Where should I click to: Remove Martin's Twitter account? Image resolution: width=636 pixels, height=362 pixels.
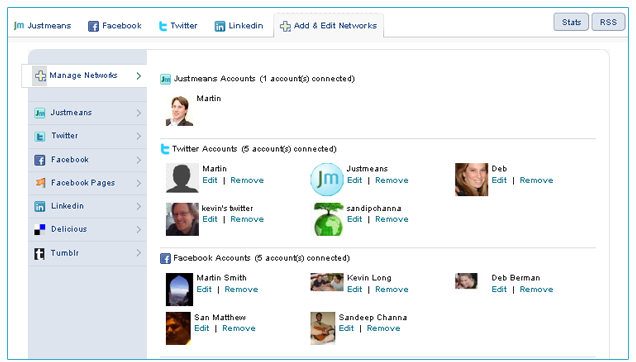click(247, 180)
